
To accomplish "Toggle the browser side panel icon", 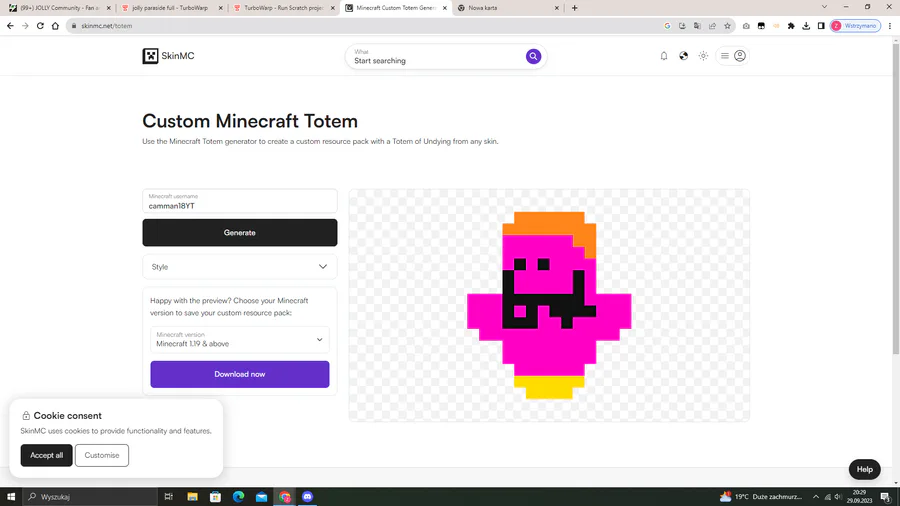I will tap(821, 26).
